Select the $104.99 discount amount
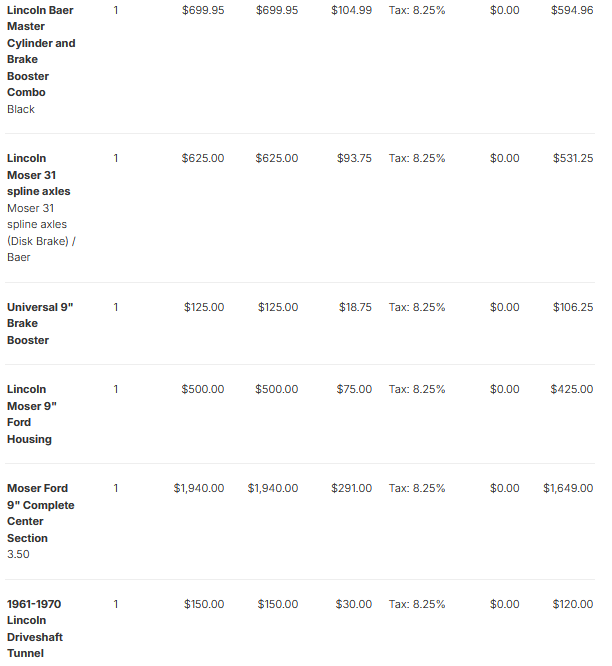Viewport: 612px width, 666px height. click(351, 10)
